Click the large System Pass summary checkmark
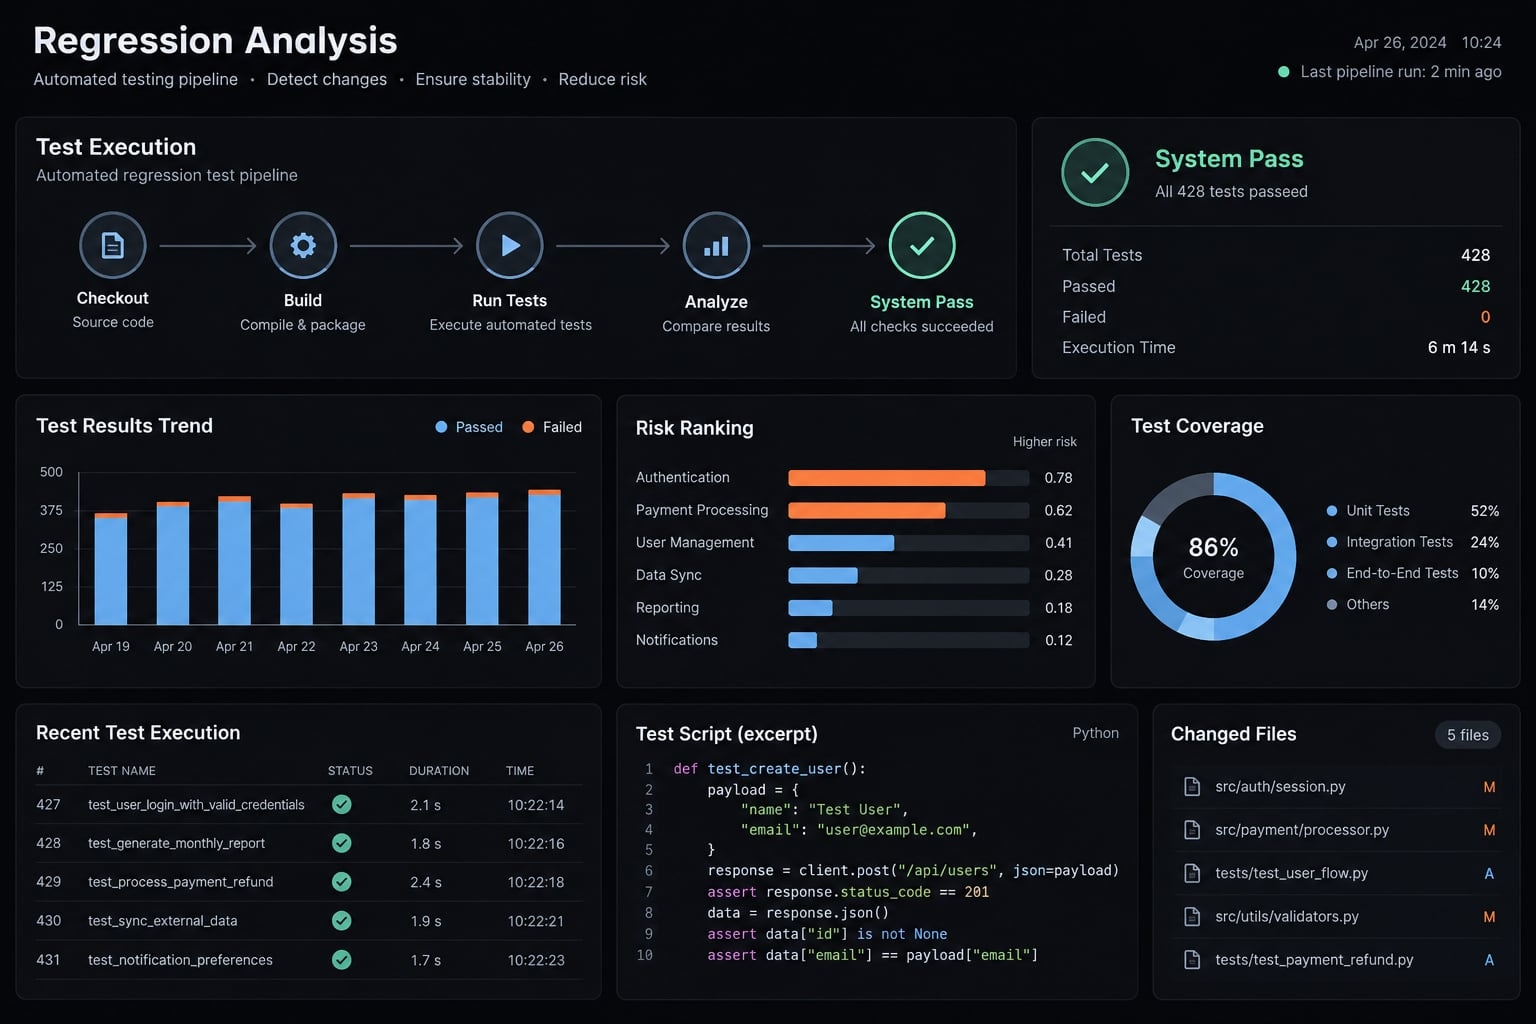Viewport: 1536px width, 1024px height. coord(1095,173)
